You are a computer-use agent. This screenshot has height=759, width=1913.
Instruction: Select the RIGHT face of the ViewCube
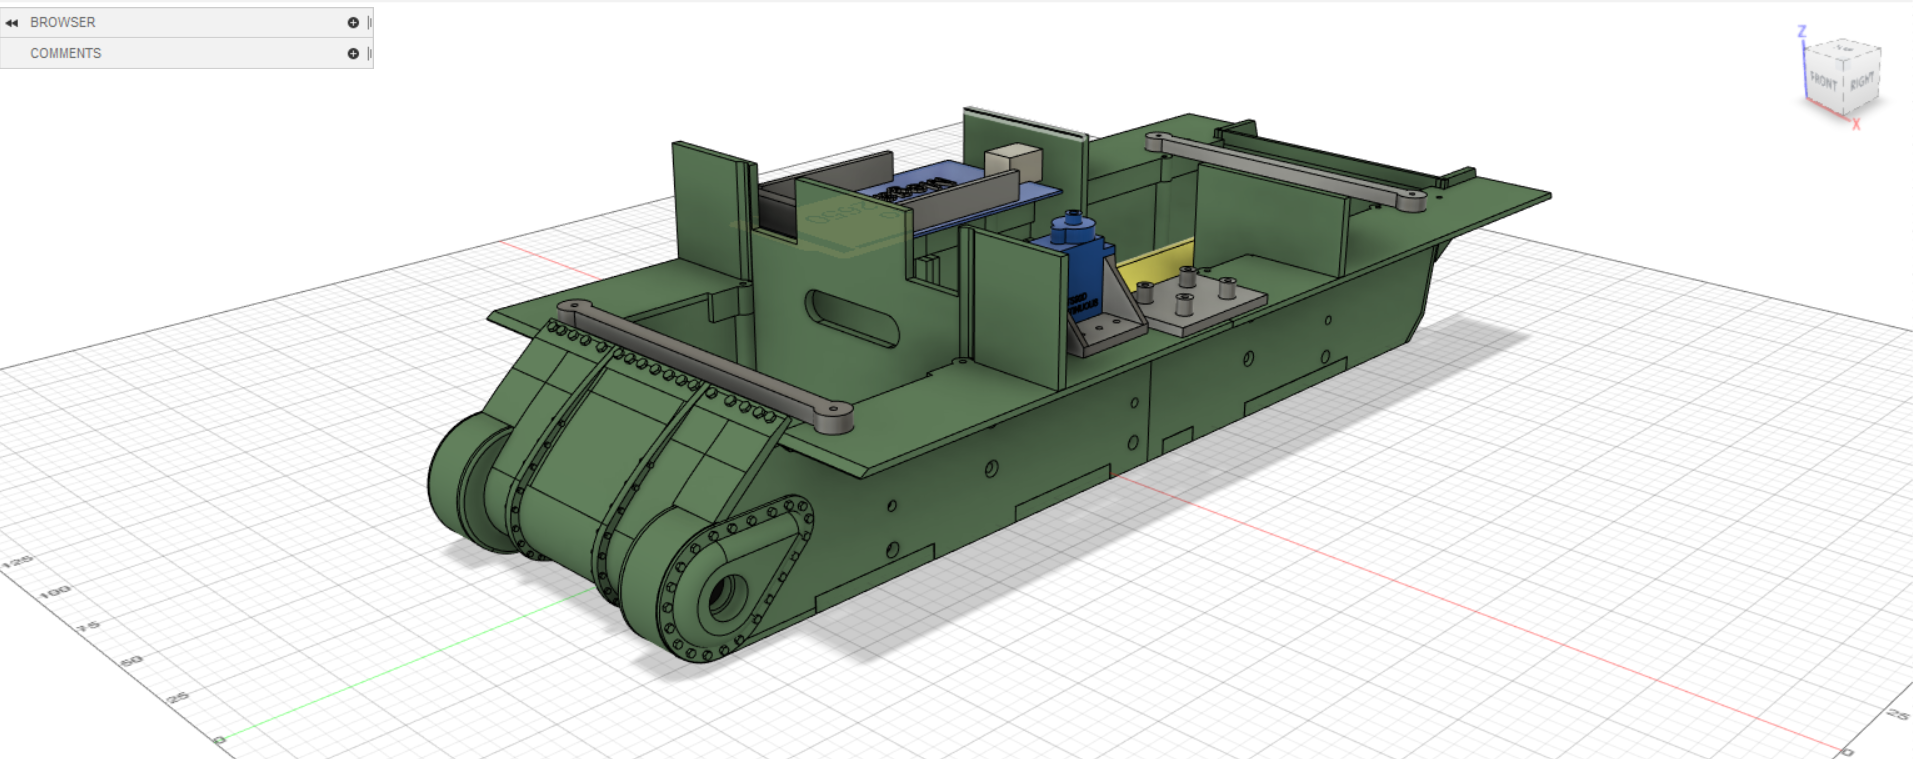[x=1861, y=80]
